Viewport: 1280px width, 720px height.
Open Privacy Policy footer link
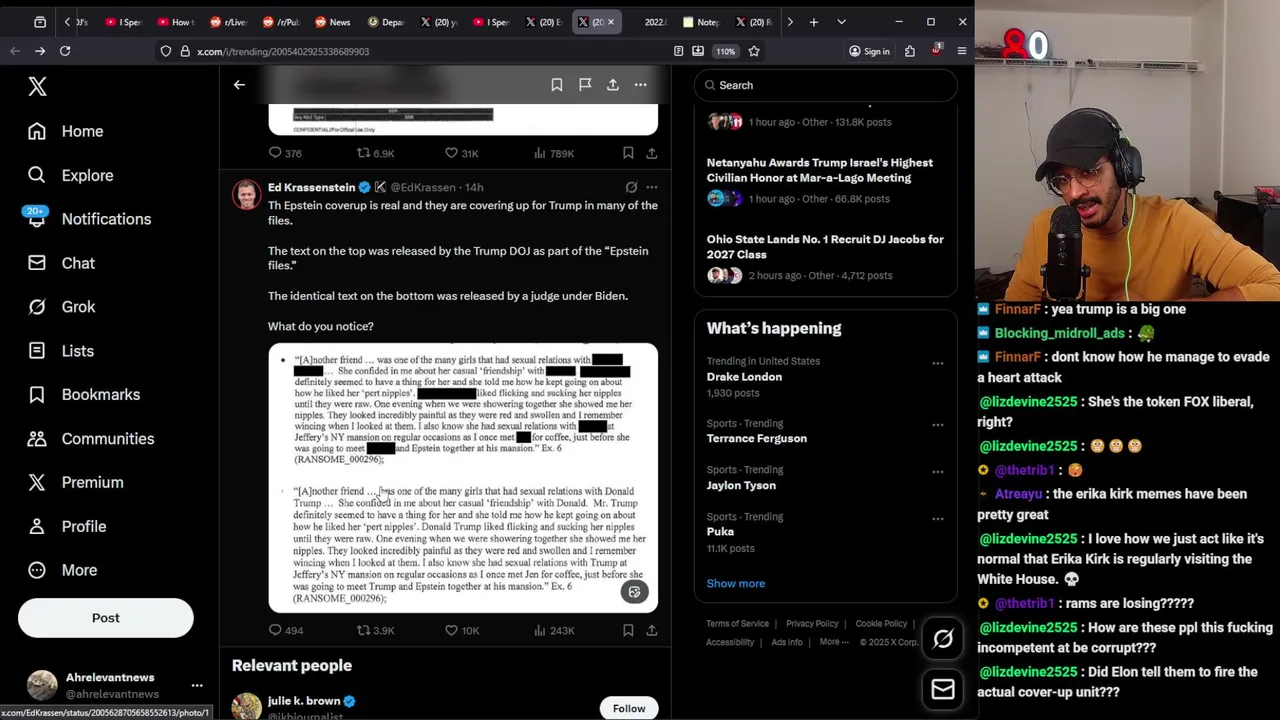[x=812, y=624]
